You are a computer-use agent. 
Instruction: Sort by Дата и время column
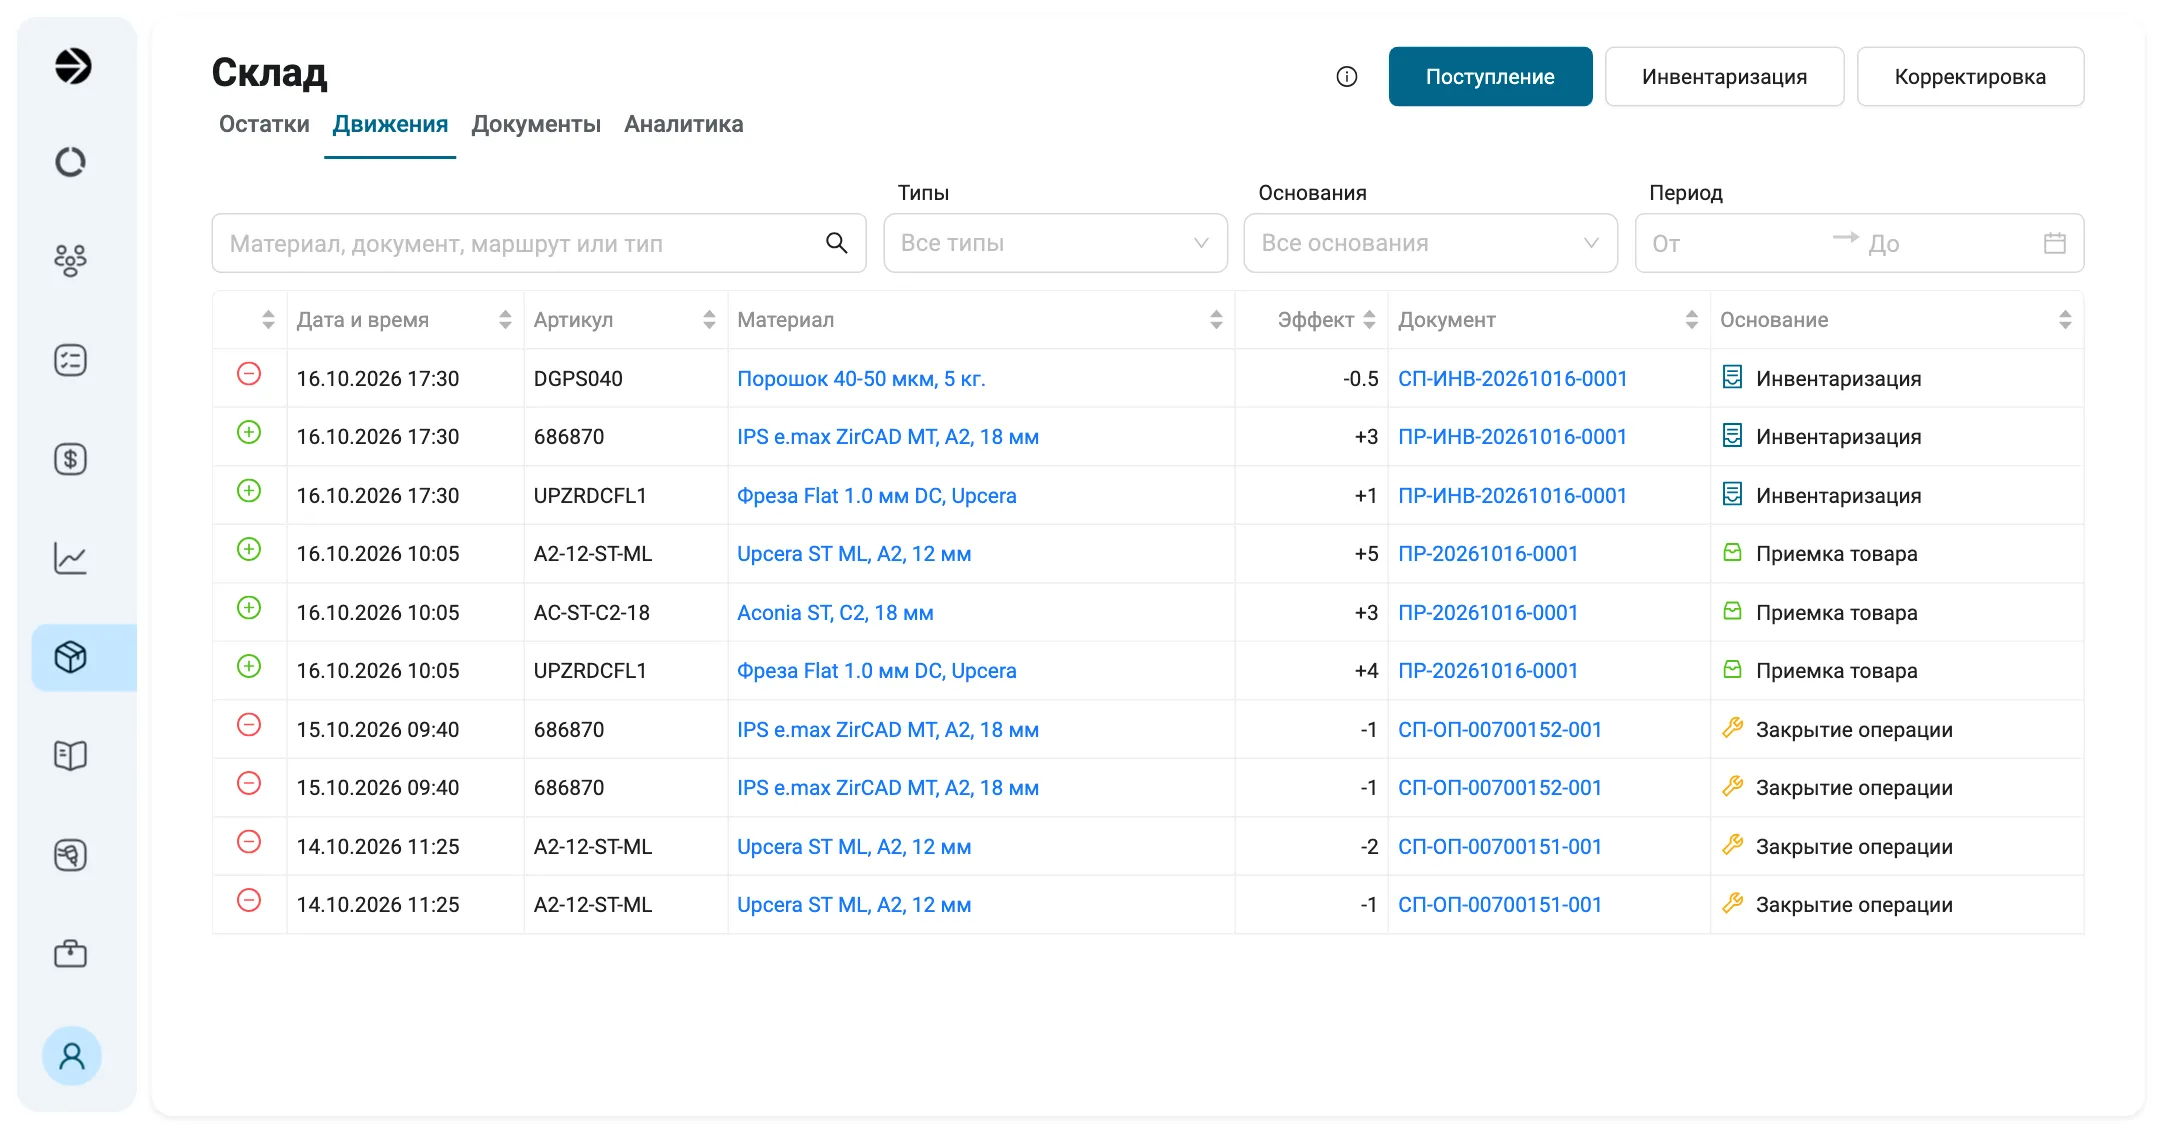[505, 320]
